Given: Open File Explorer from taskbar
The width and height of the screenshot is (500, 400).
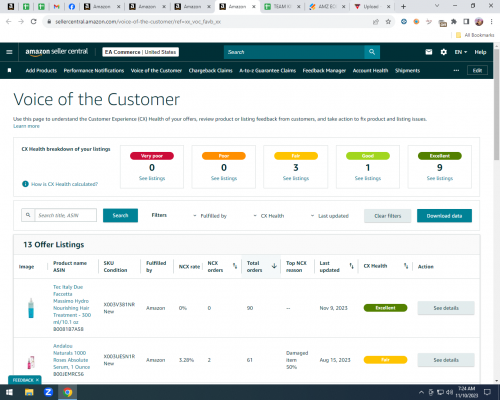Looking at the screenshot, I should point(29,392).
